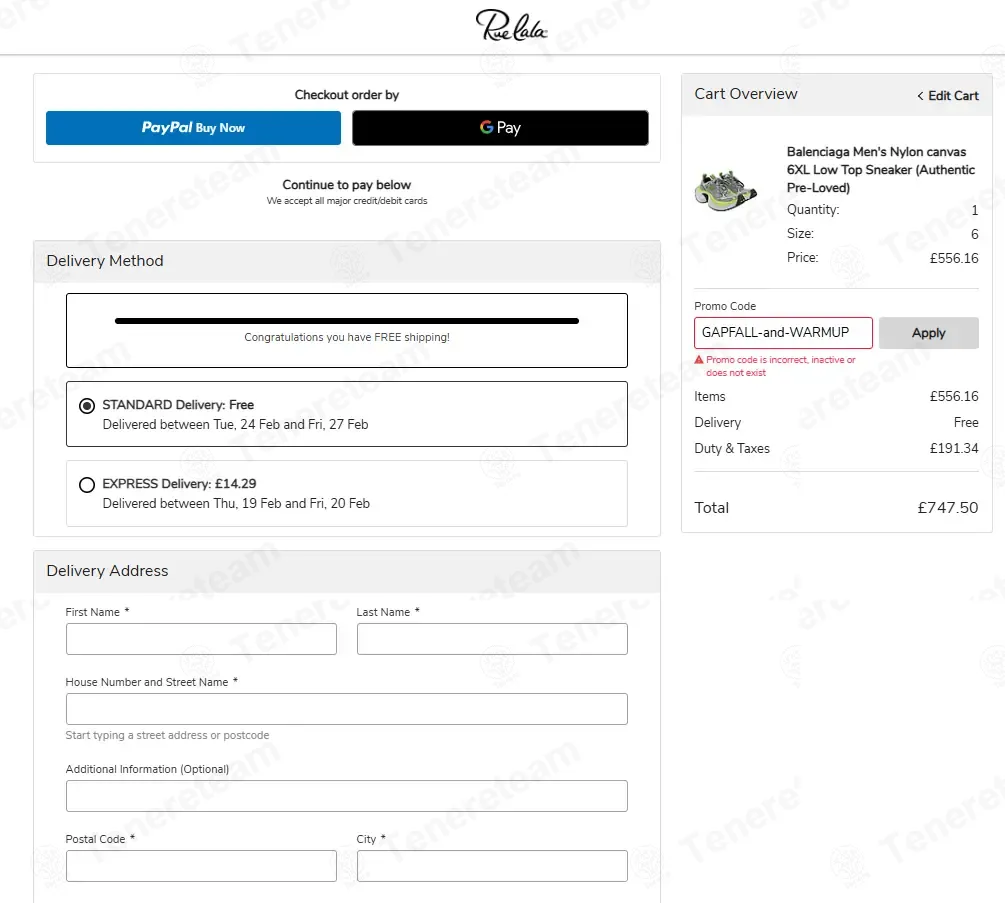Click the Balenciaga Men's Nylon canvas product title
The width and height of the screenshot is (1005, 903).
[x=881, y=170]
